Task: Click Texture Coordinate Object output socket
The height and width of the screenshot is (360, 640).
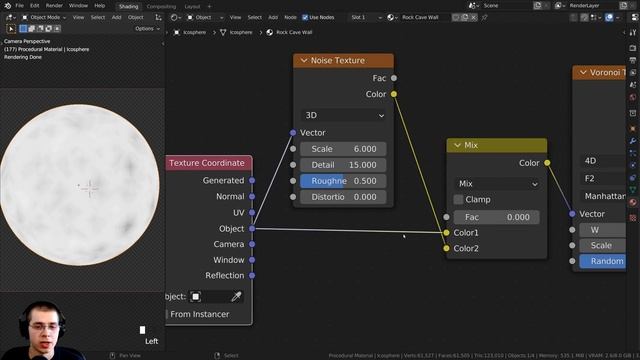Action: (x=252, y=229)
